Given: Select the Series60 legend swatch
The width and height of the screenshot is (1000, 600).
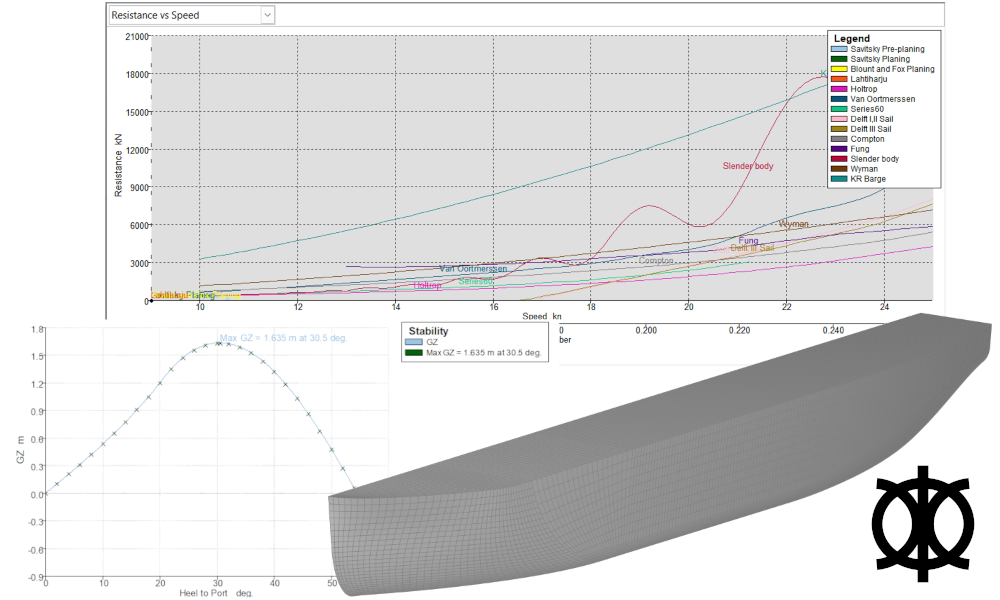Looking at the screenshot, I should [840, 109].
